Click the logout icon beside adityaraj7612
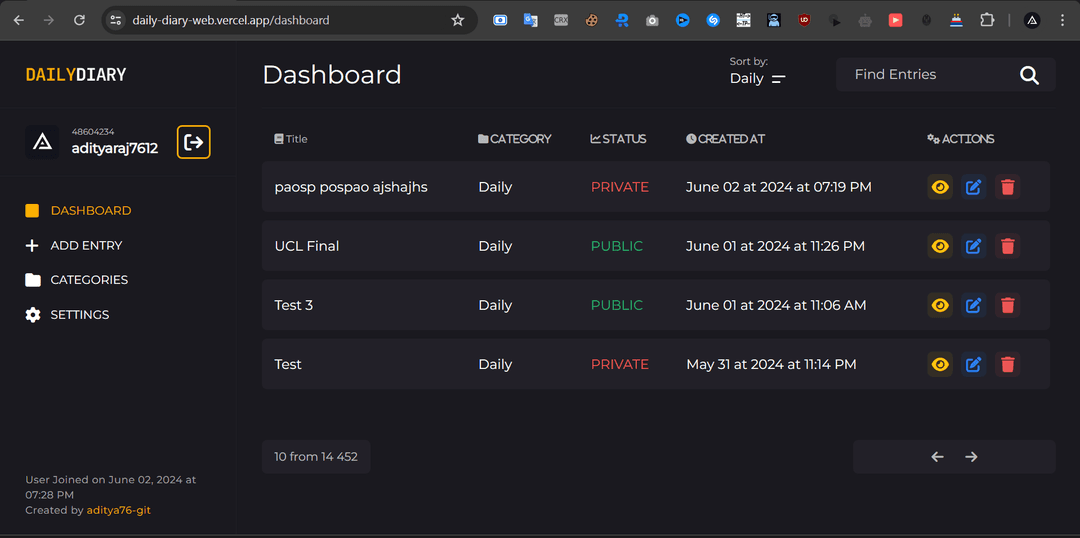 194,142
